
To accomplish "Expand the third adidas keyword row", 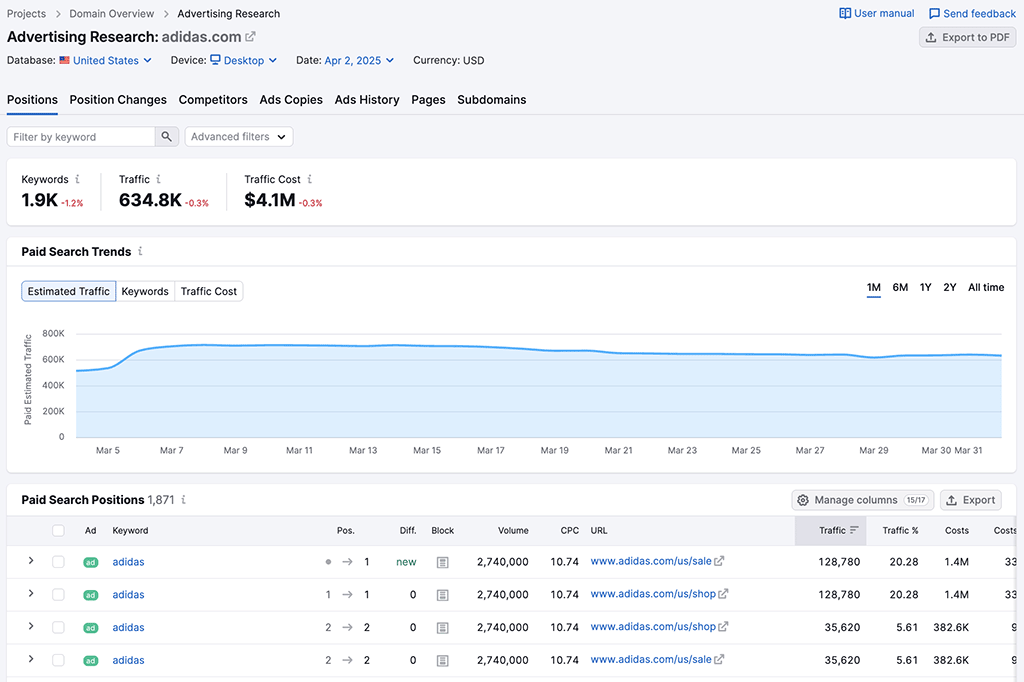I will pos(31,626).
